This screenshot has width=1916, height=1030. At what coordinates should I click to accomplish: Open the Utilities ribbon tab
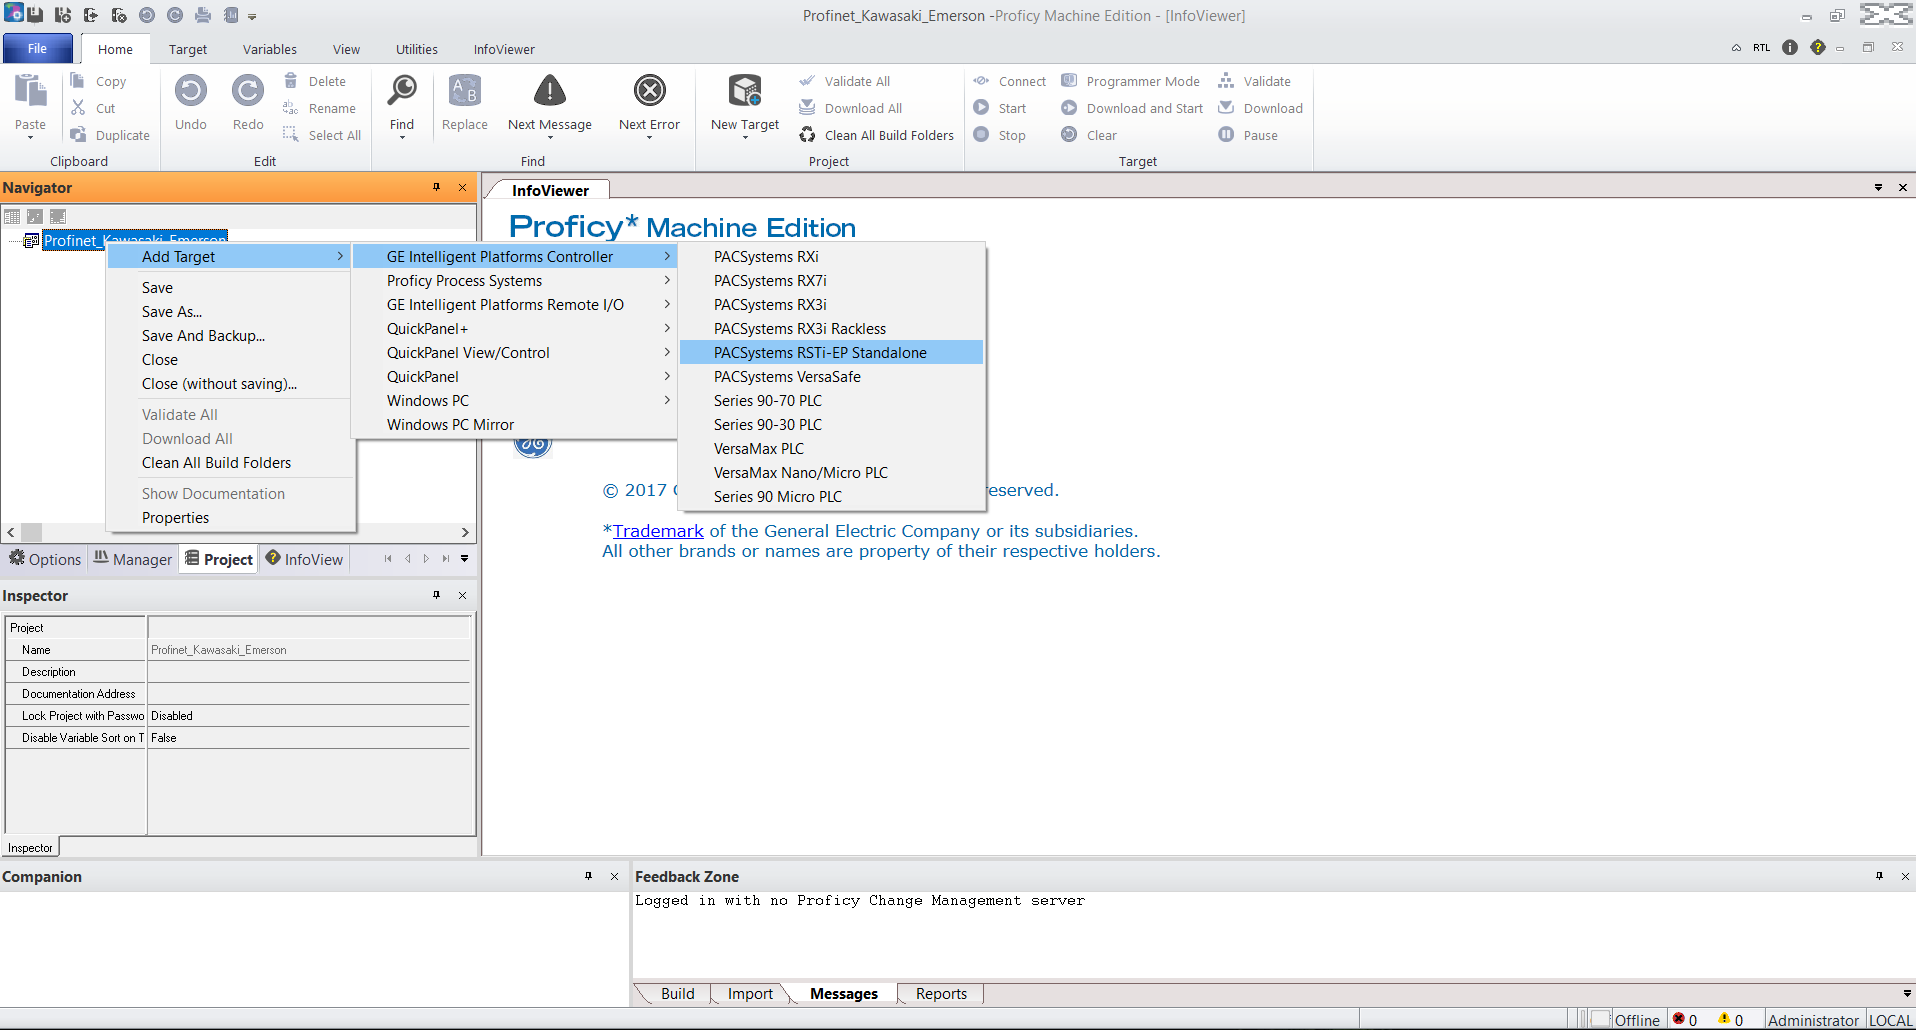tap(417, 49)
